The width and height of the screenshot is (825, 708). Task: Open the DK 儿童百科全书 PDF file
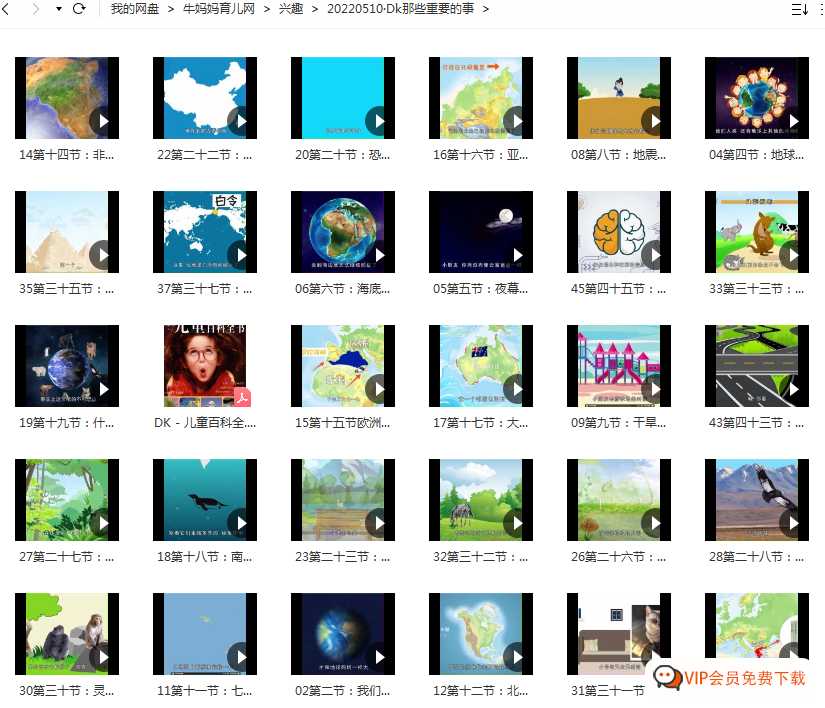[205, 366]
